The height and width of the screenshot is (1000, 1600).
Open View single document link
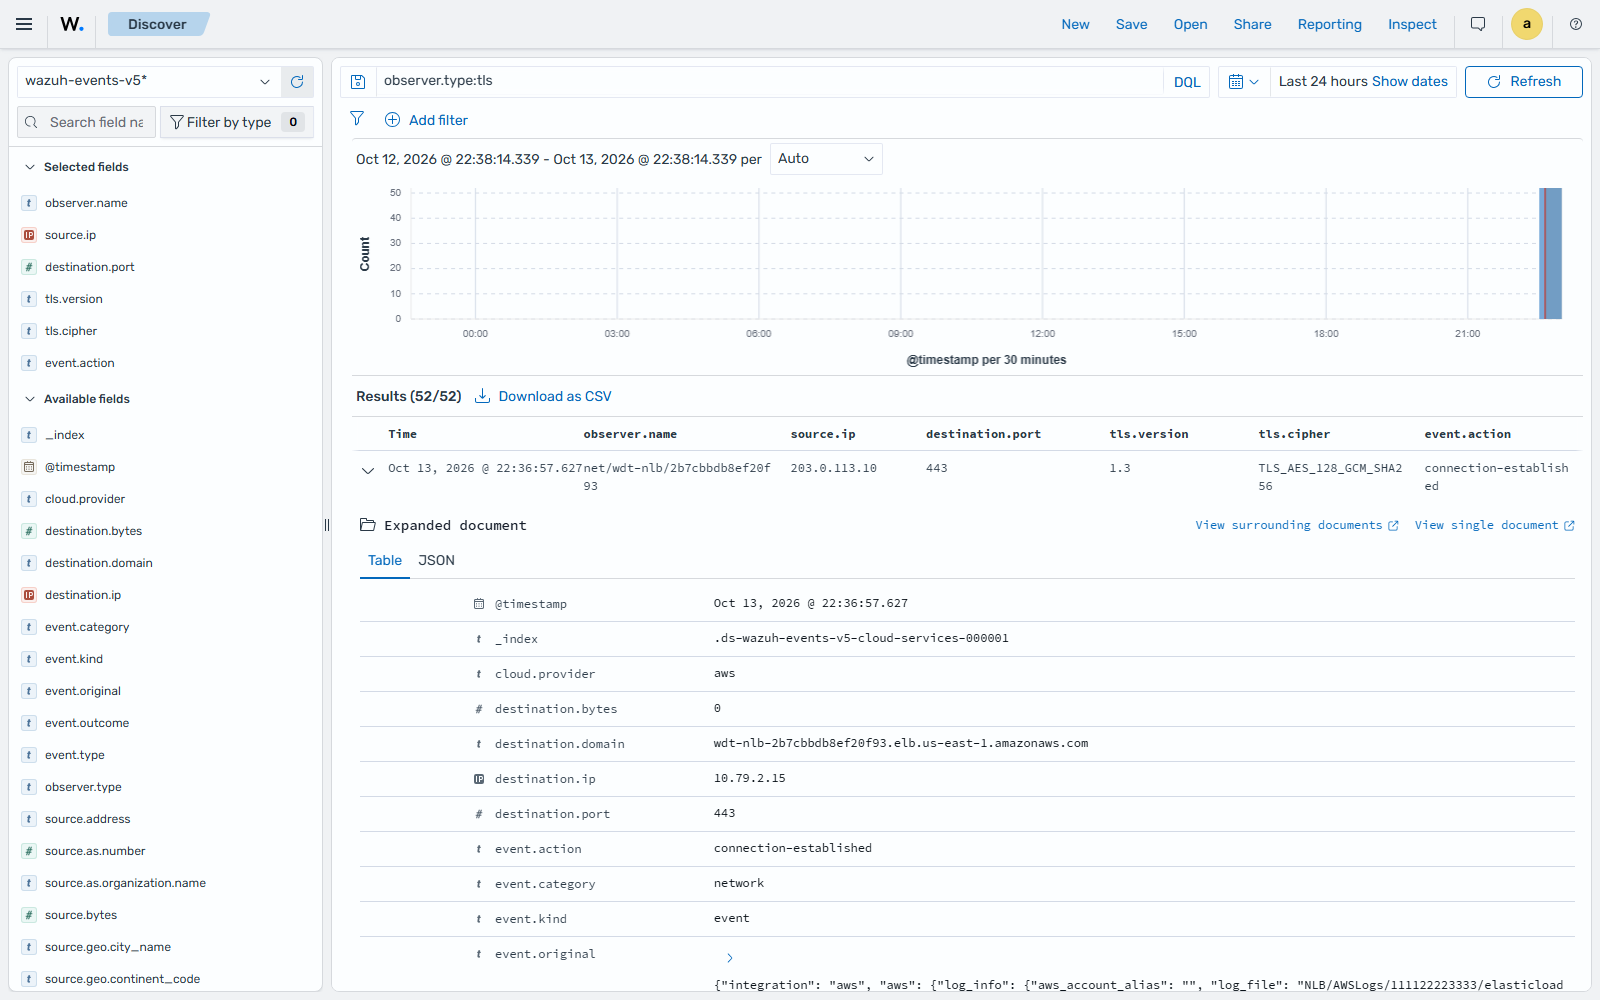click(x=1494, y=525)
